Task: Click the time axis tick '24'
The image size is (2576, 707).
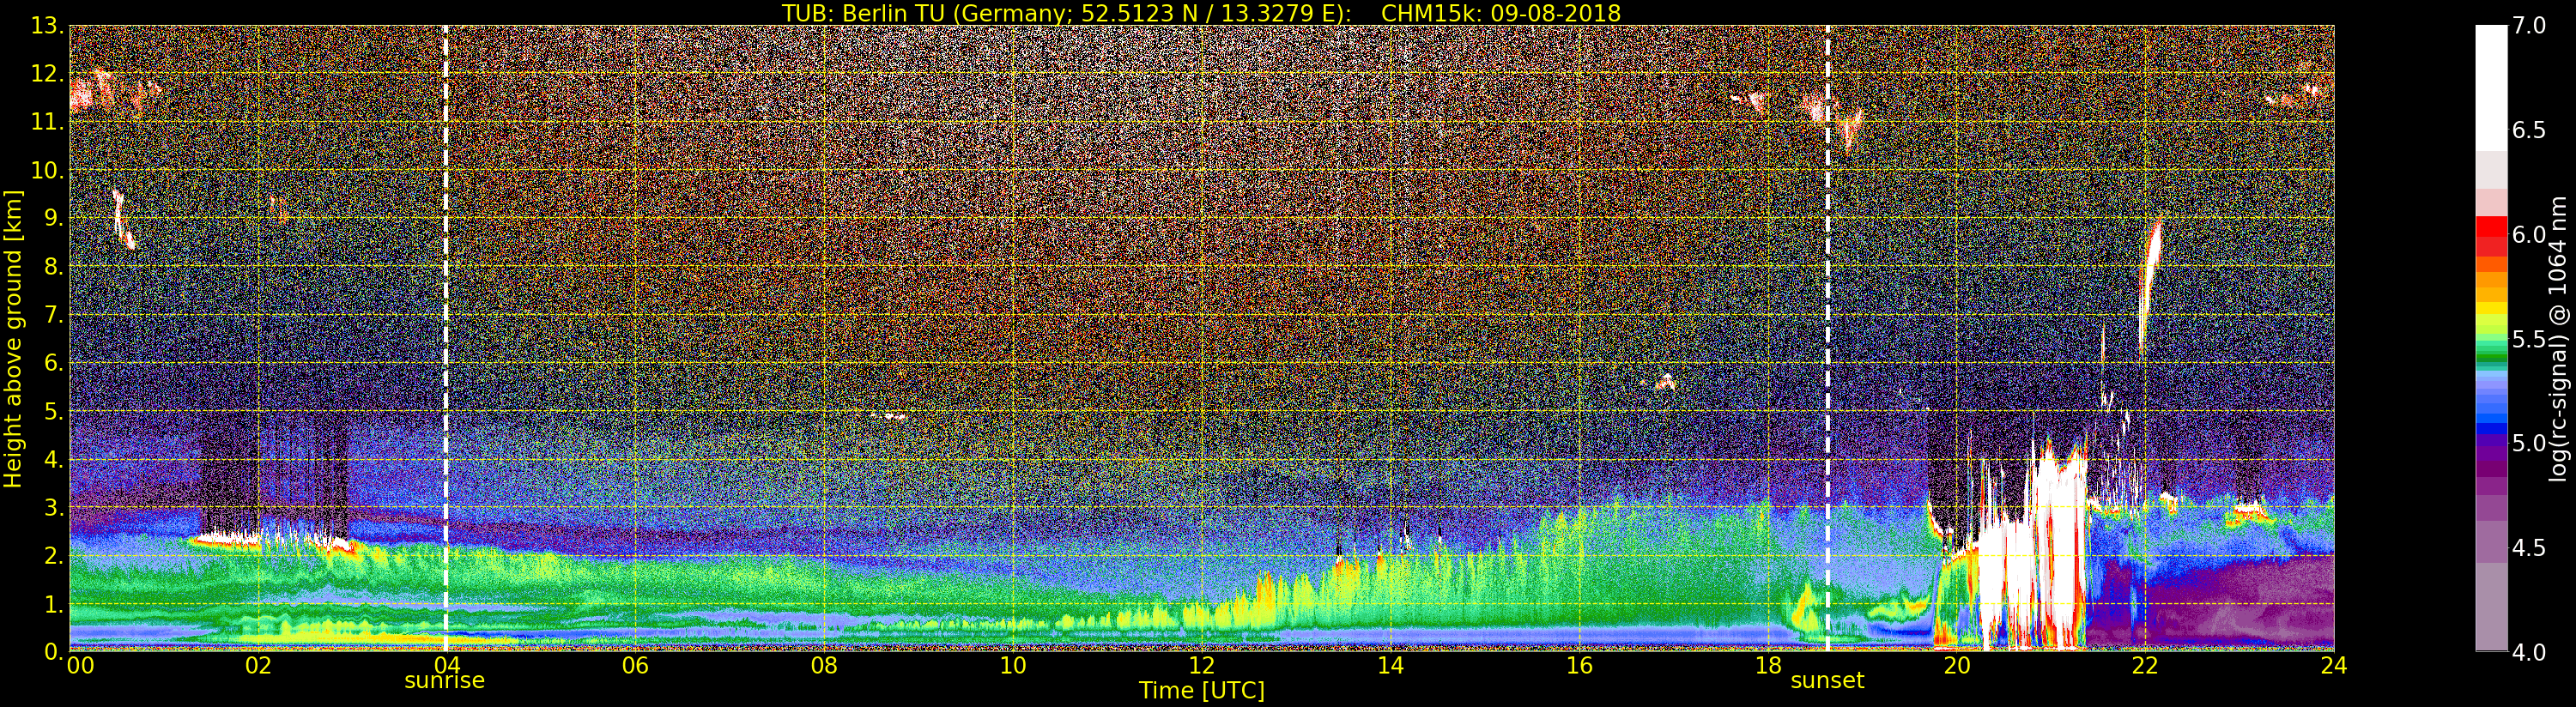Action: coord(2334,665)
